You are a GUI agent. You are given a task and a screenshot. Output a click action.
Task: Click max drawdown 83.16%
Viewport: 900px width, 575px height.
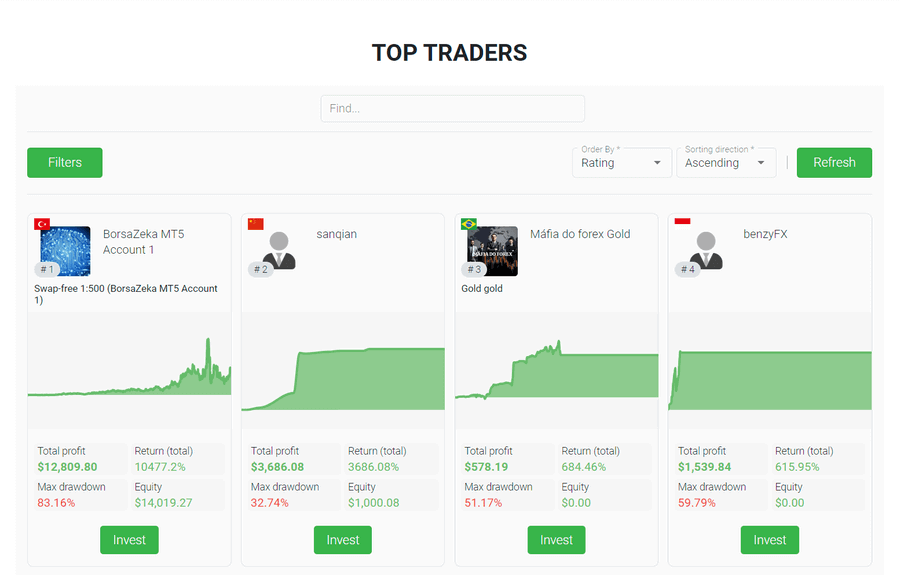[x=56, y=503]
